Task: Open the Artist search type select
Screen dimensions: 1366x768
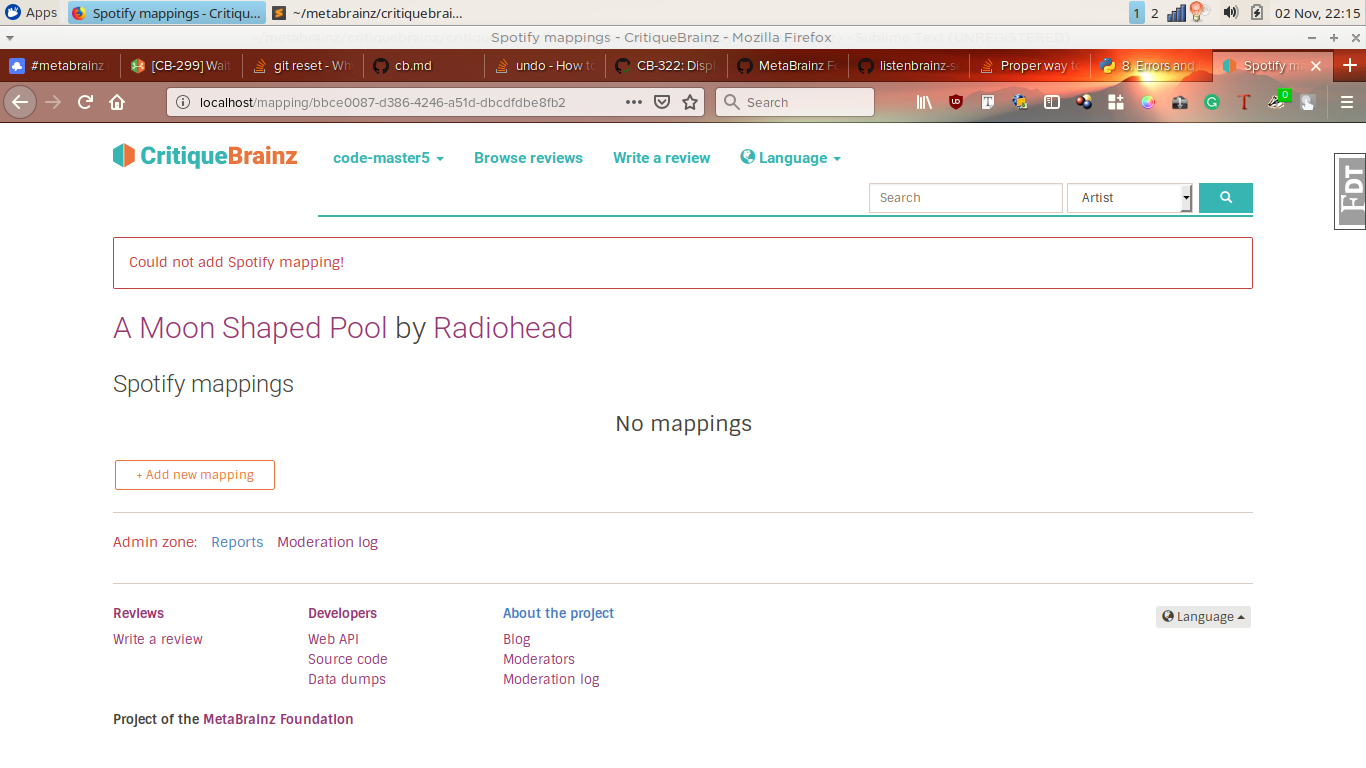Action: pos(1130,198)
